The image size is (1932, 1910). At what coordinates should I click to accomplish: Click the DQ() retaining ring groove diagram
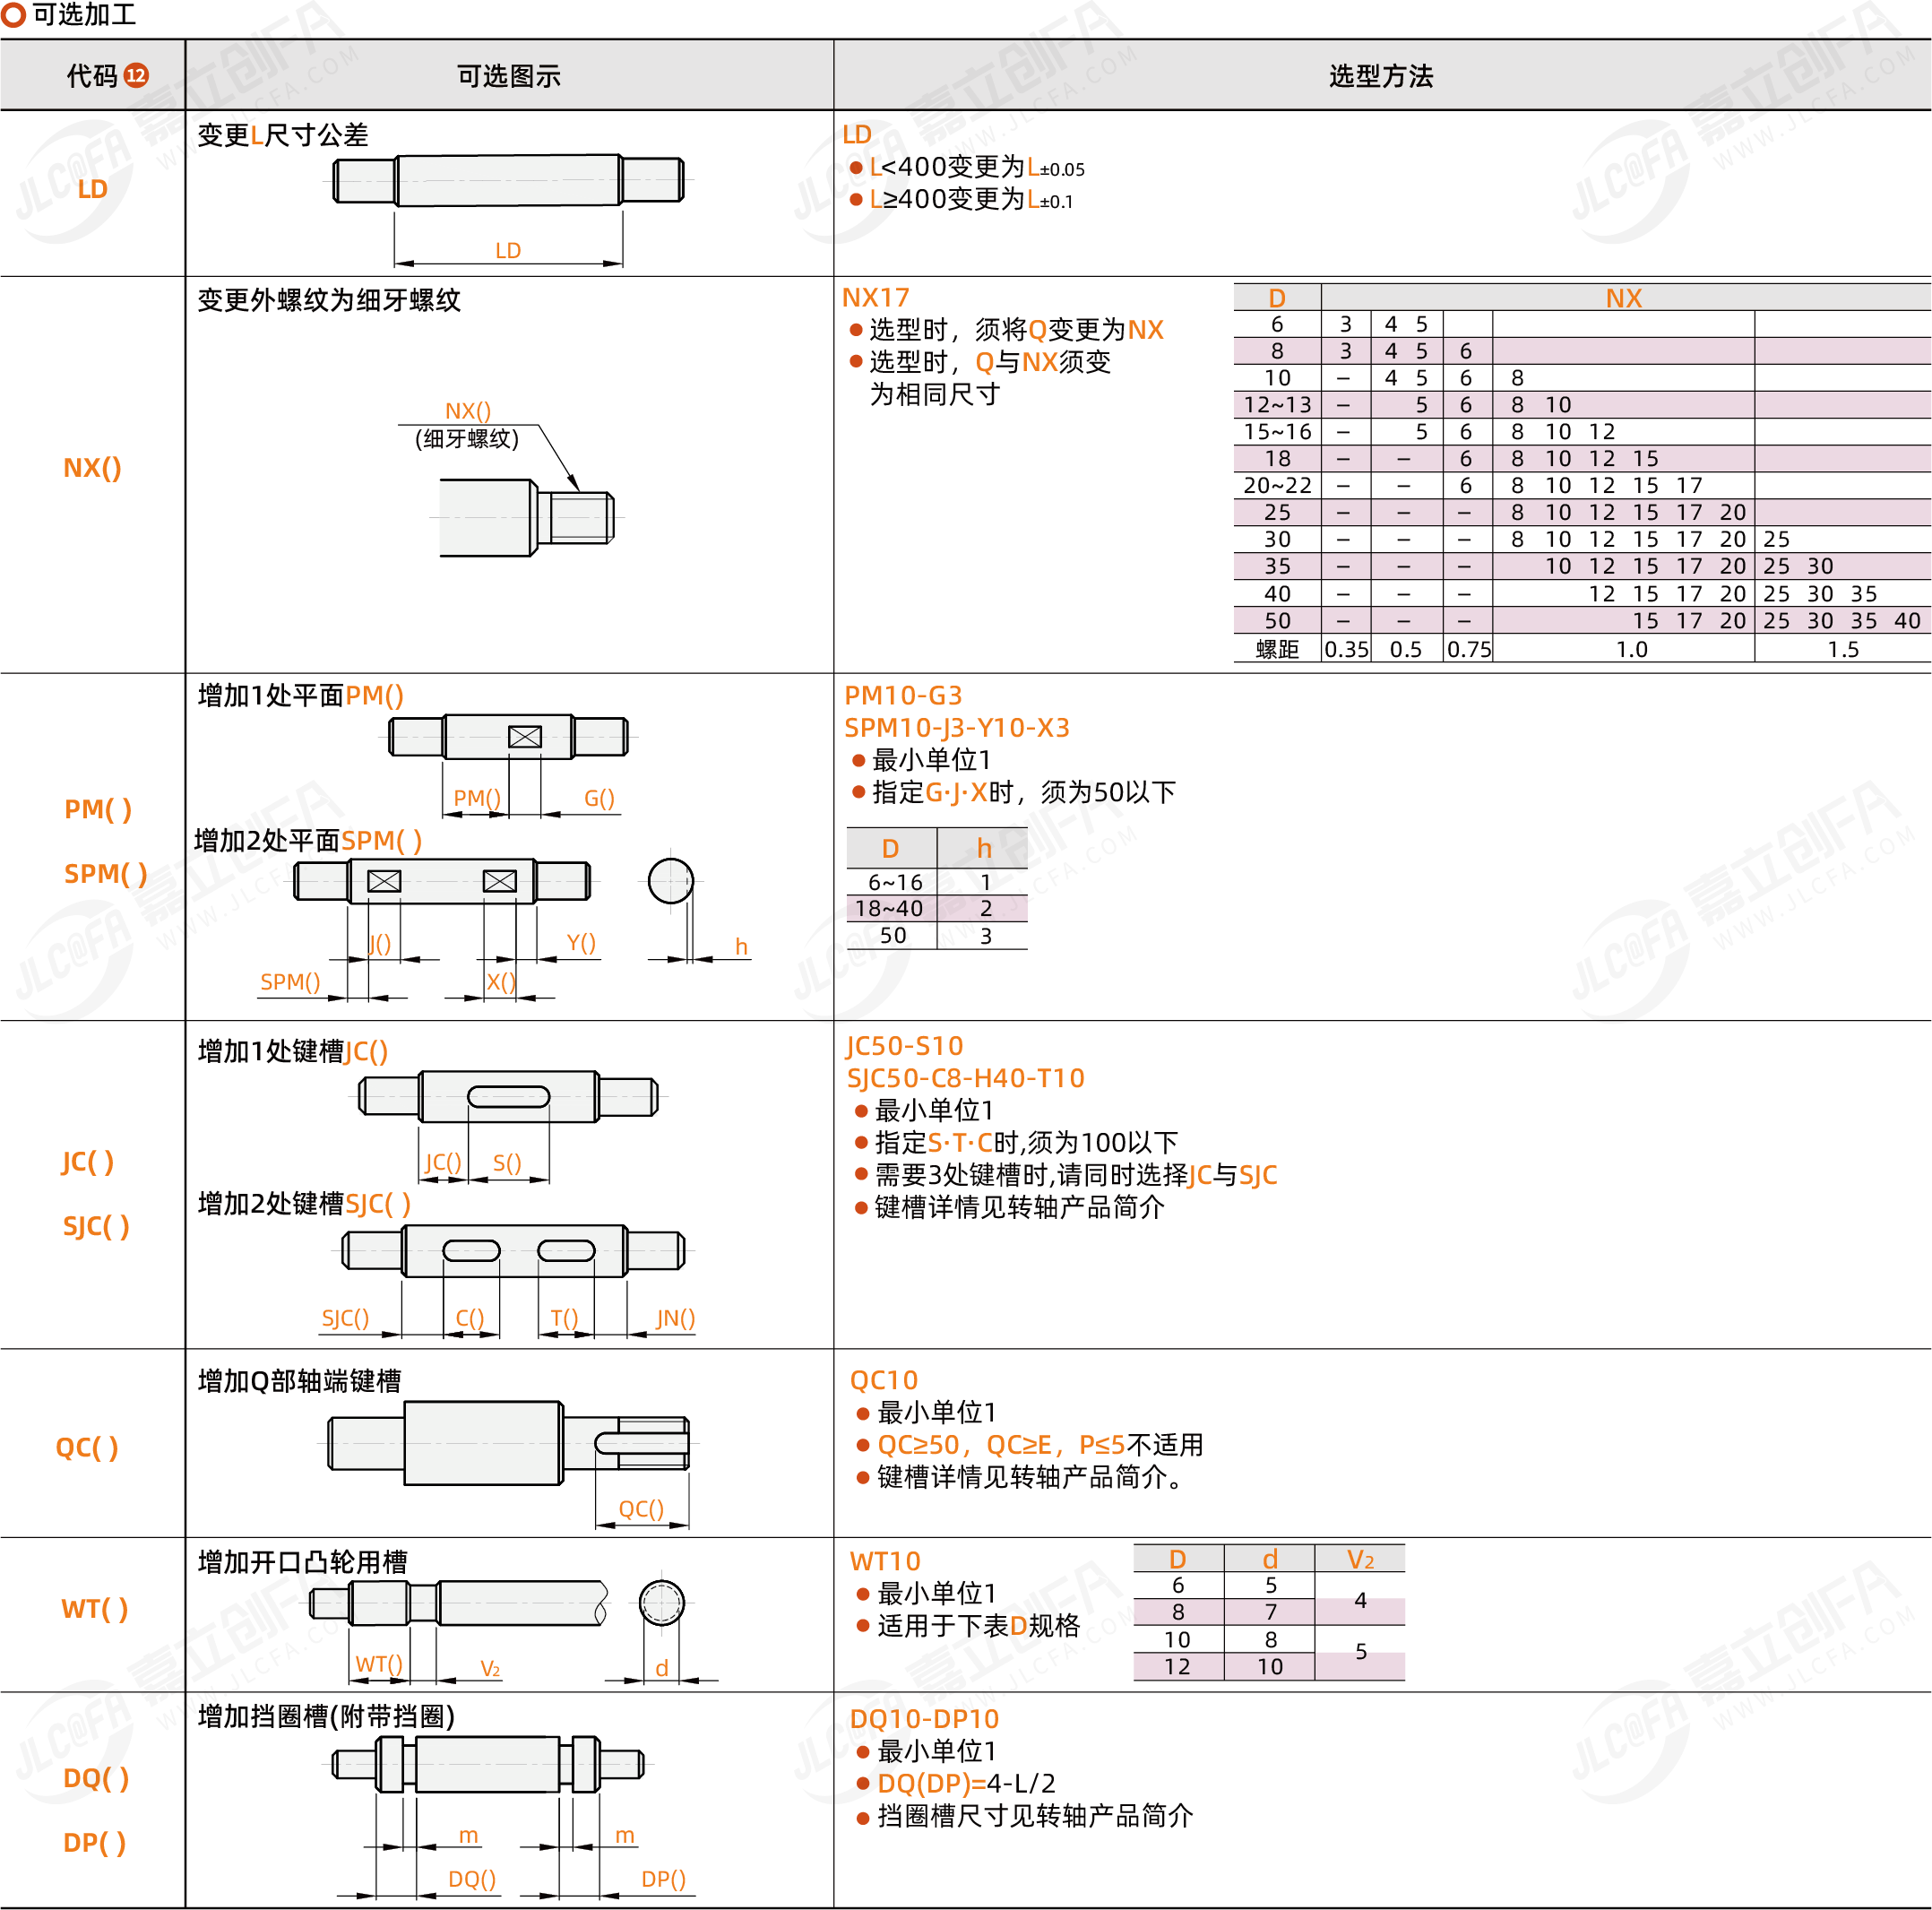coord(487,1764)
